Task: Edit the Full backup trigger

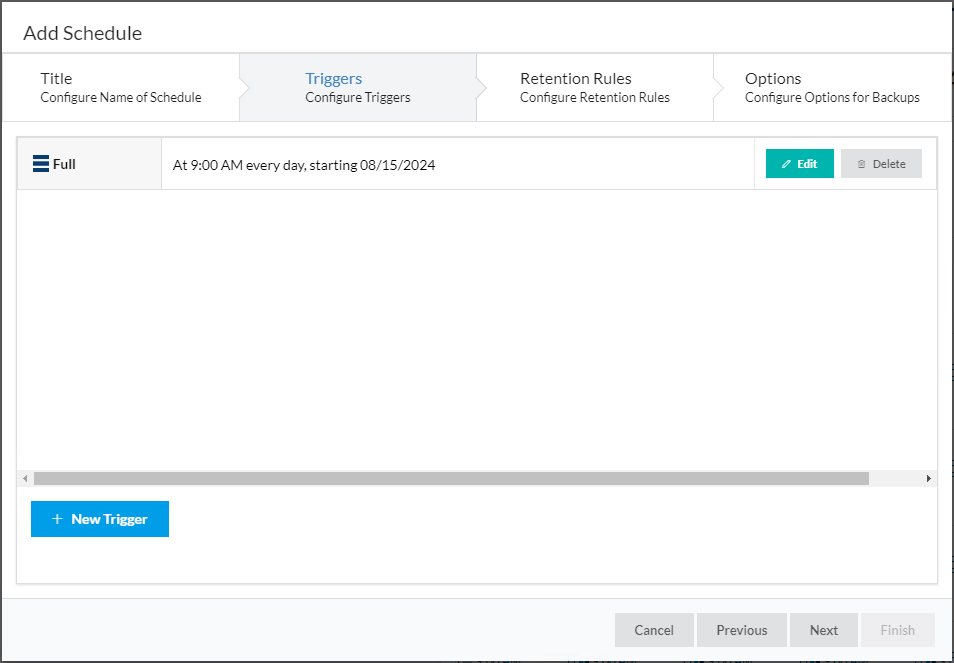Action: (x=799, y=164)
